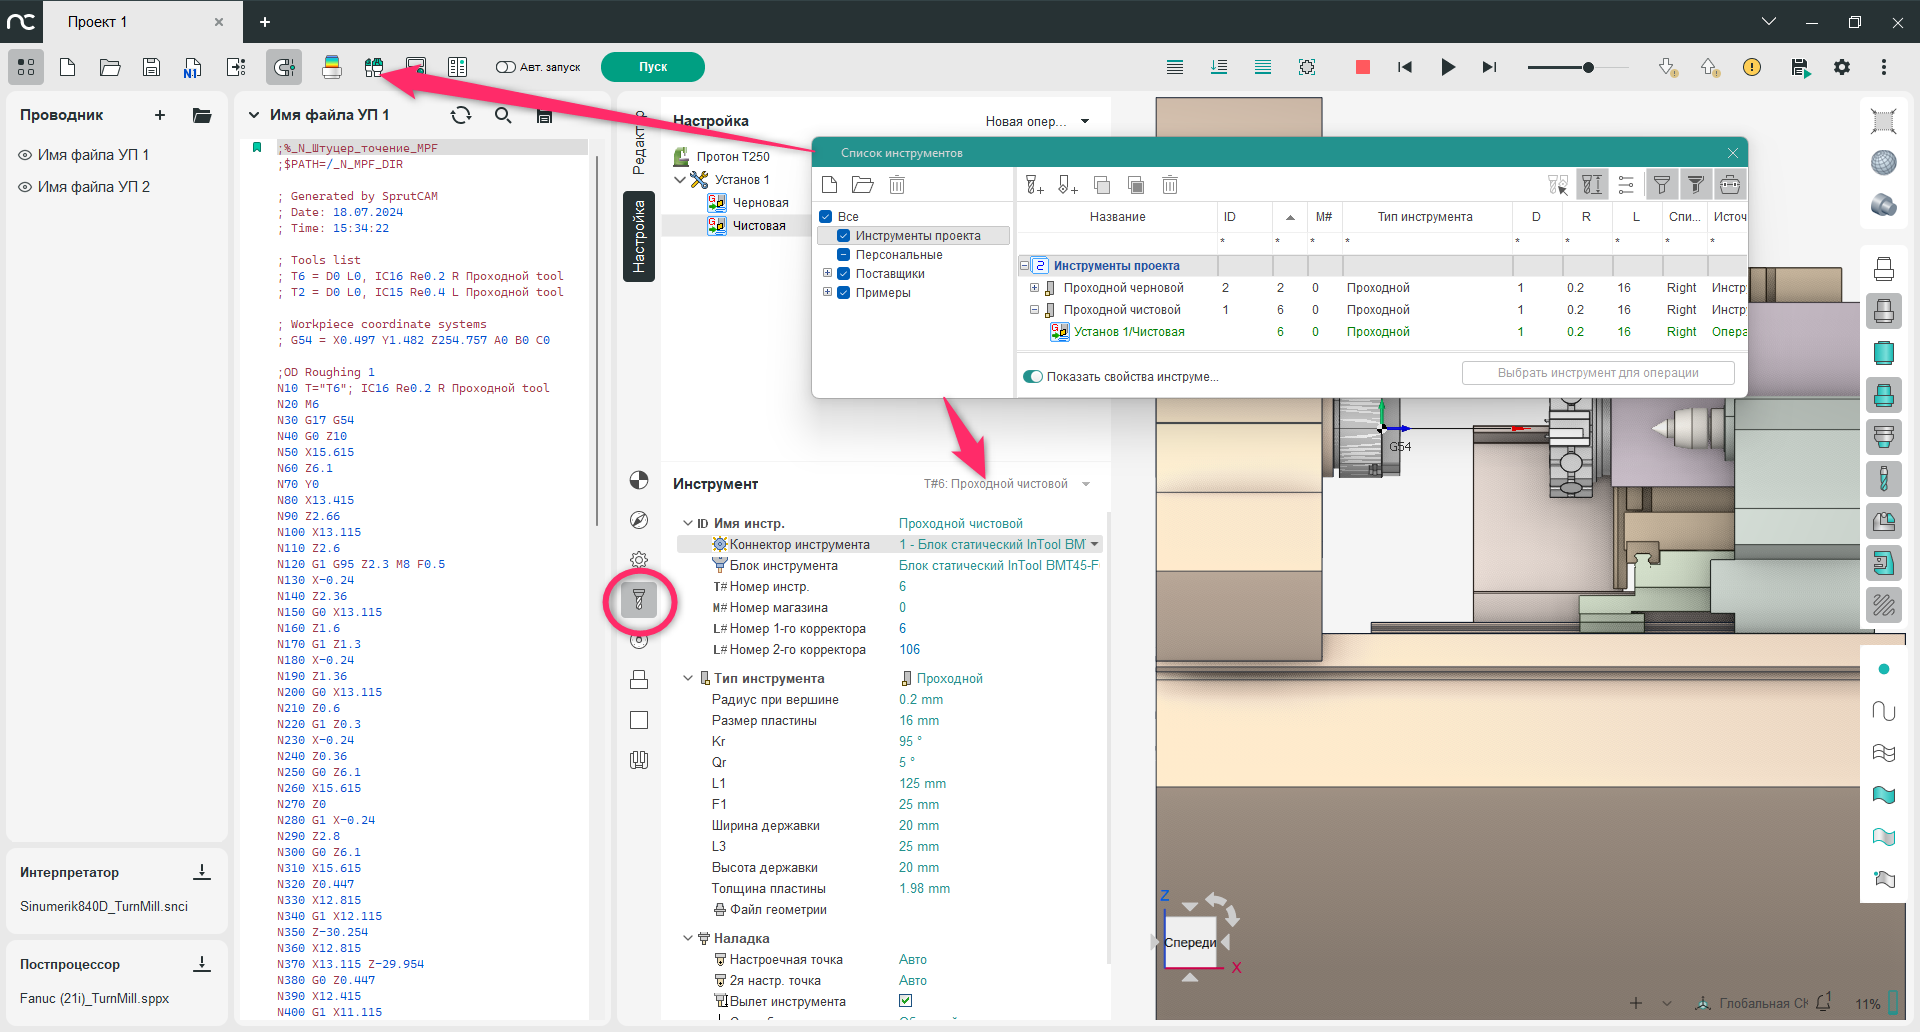Toggle Показать свойства инструмента switch
Image resolution: width=1920 pixels, height=1032 pixels.
1033,377
